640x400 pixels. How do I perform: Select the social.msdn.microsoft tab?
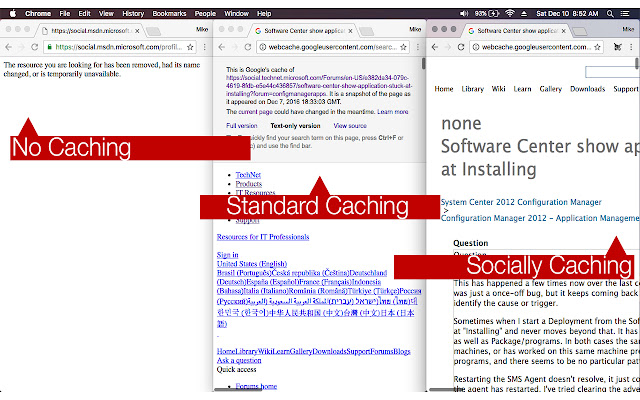pos(90,31)
